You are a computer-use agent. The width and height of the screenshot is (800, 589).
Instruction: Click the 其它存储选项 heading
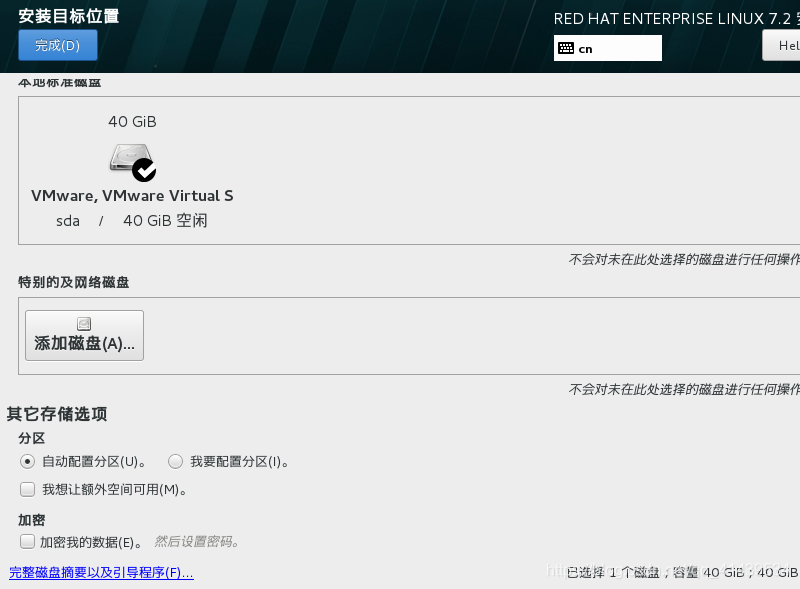point(57,414)
